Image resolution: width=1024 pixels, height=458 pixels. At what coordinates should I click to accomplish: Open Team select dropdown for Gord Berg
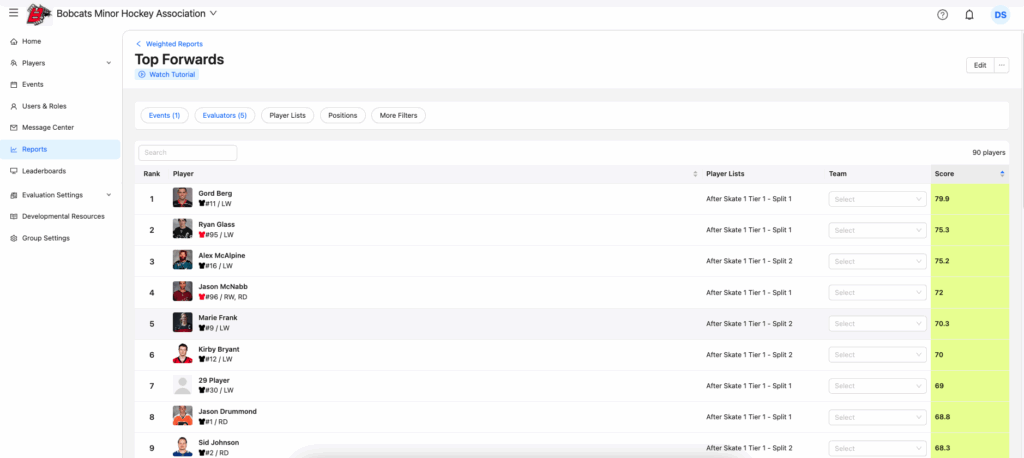[878, 199]
